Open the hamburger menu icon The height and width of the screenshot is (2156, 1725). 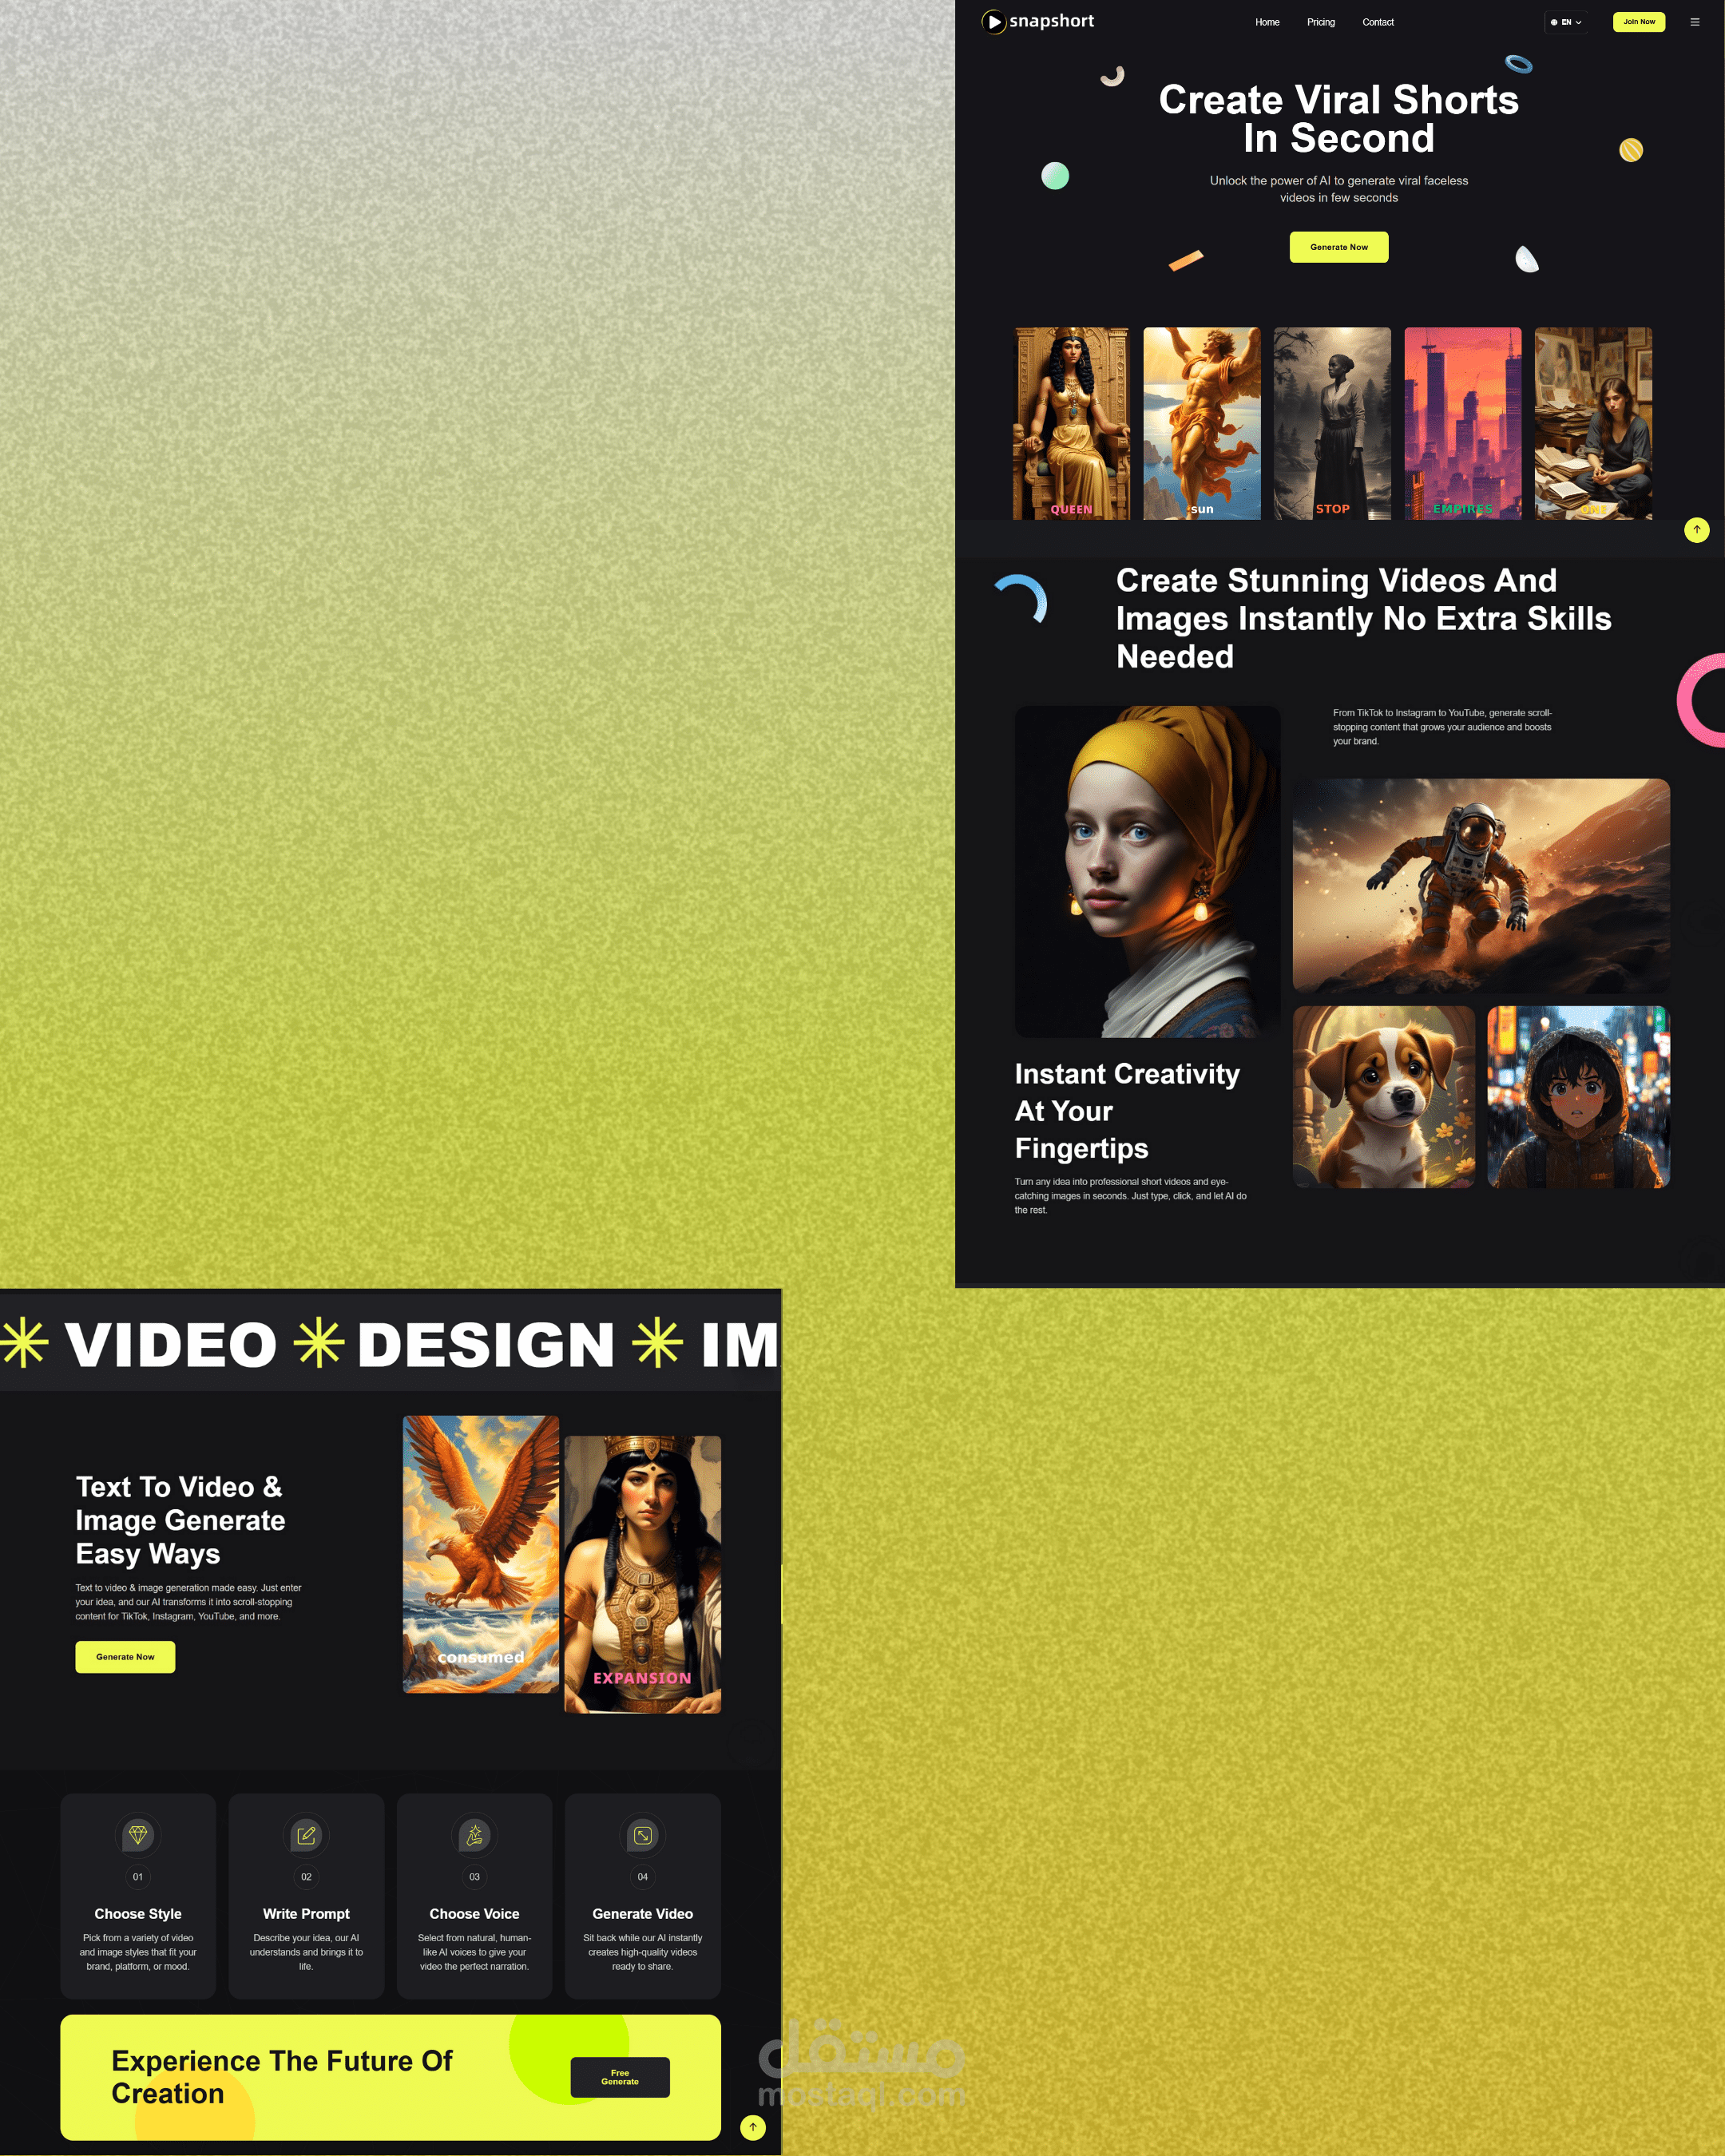(x=1694, y=22)
